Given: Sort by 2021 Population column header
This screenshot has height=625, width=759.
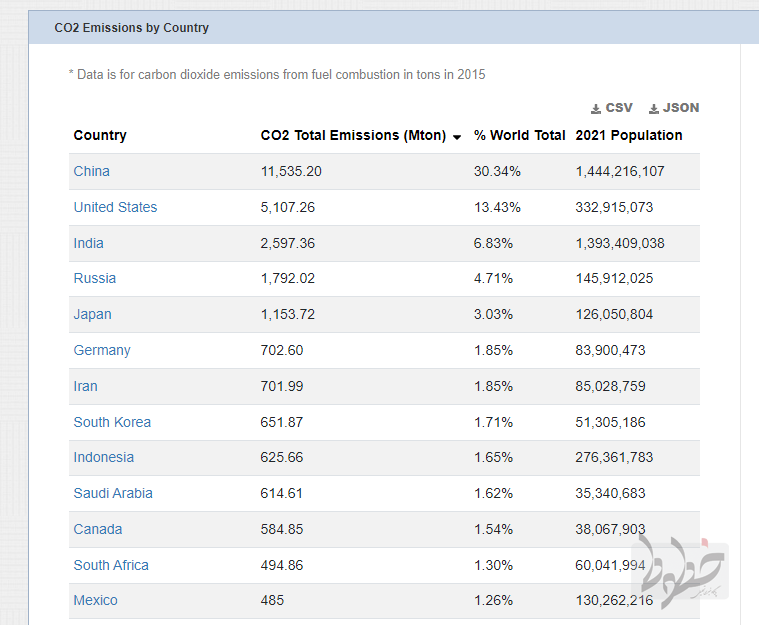Looking at the screenshot, I should point(629,135).
